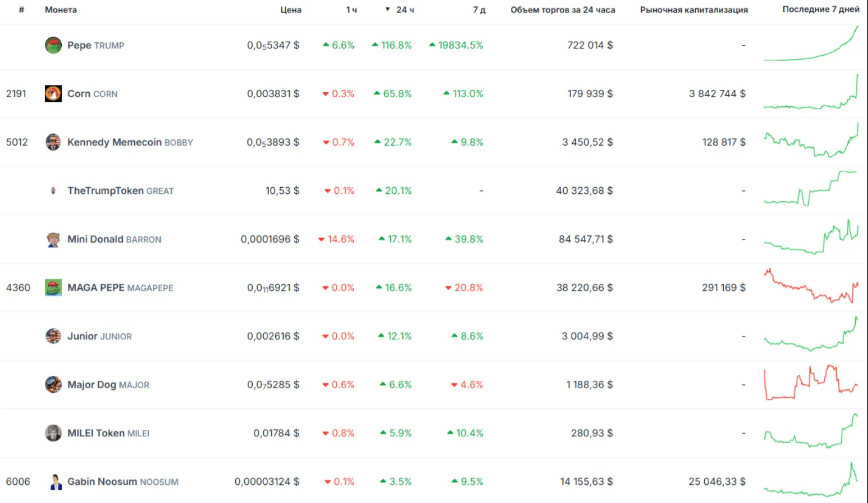
Task: Click rank number 2191
Action: coord(16,94)
